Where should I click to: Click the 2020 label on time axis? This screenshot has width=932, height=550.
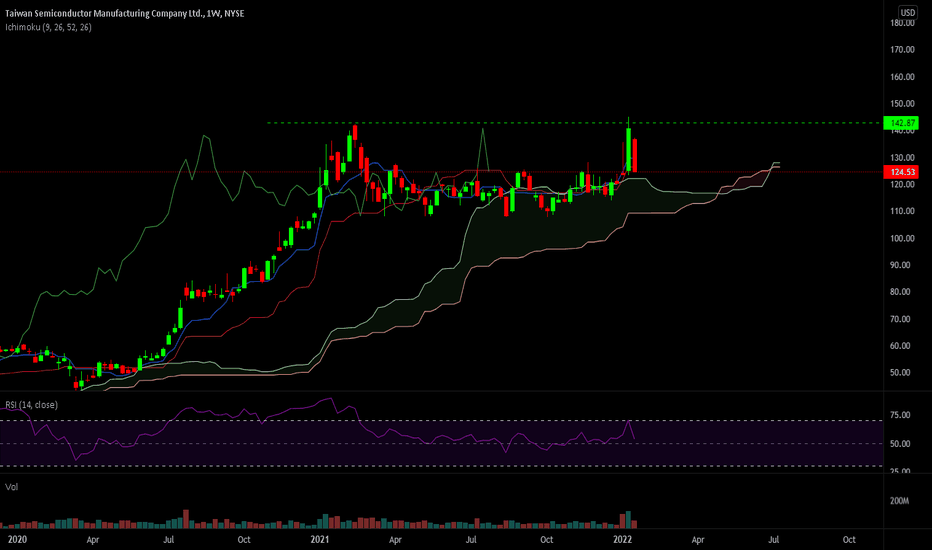click(17, 540)
